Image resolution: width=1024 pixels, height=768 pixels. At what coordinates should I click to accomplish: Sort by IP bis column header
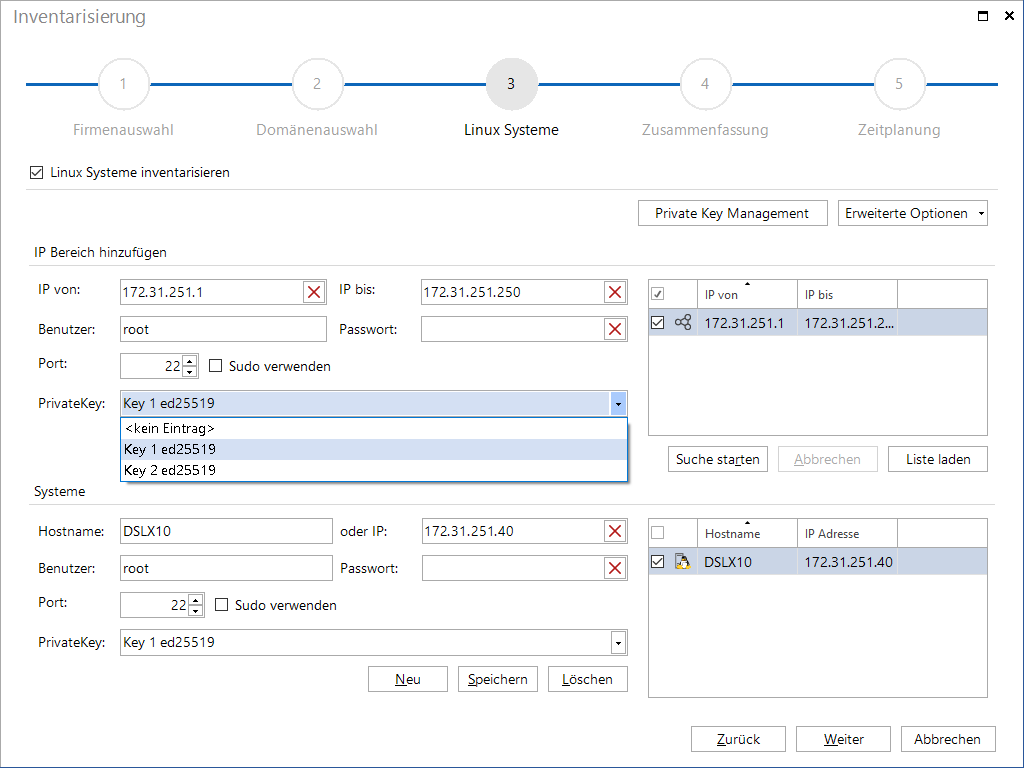tap(847, 295)
